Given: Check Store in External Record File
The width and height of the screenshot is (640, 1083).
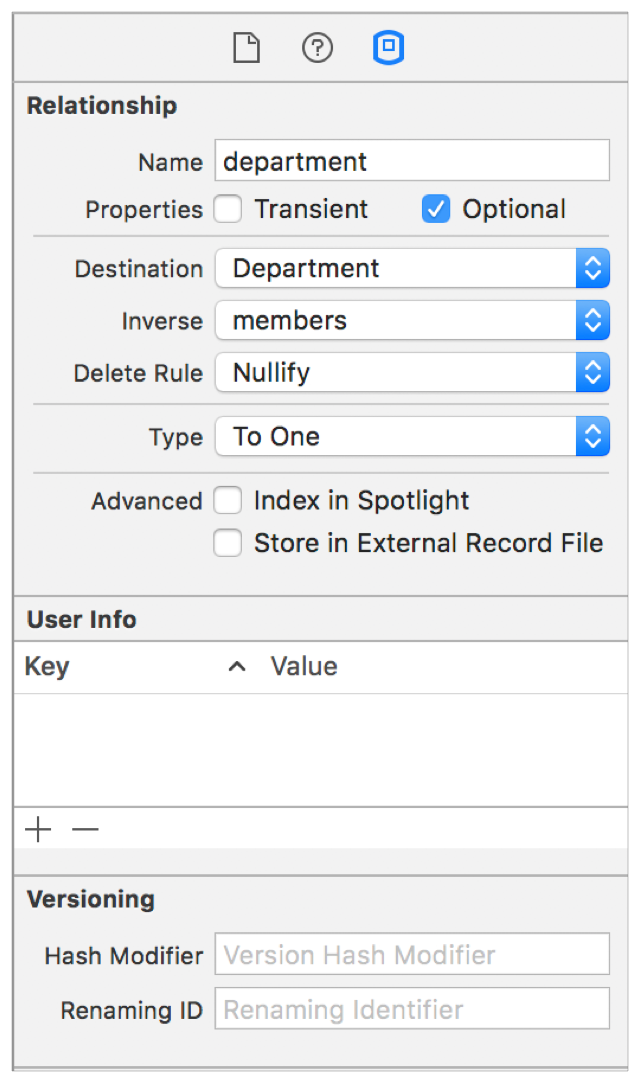Looking at the screenshot, I should 229,543.
